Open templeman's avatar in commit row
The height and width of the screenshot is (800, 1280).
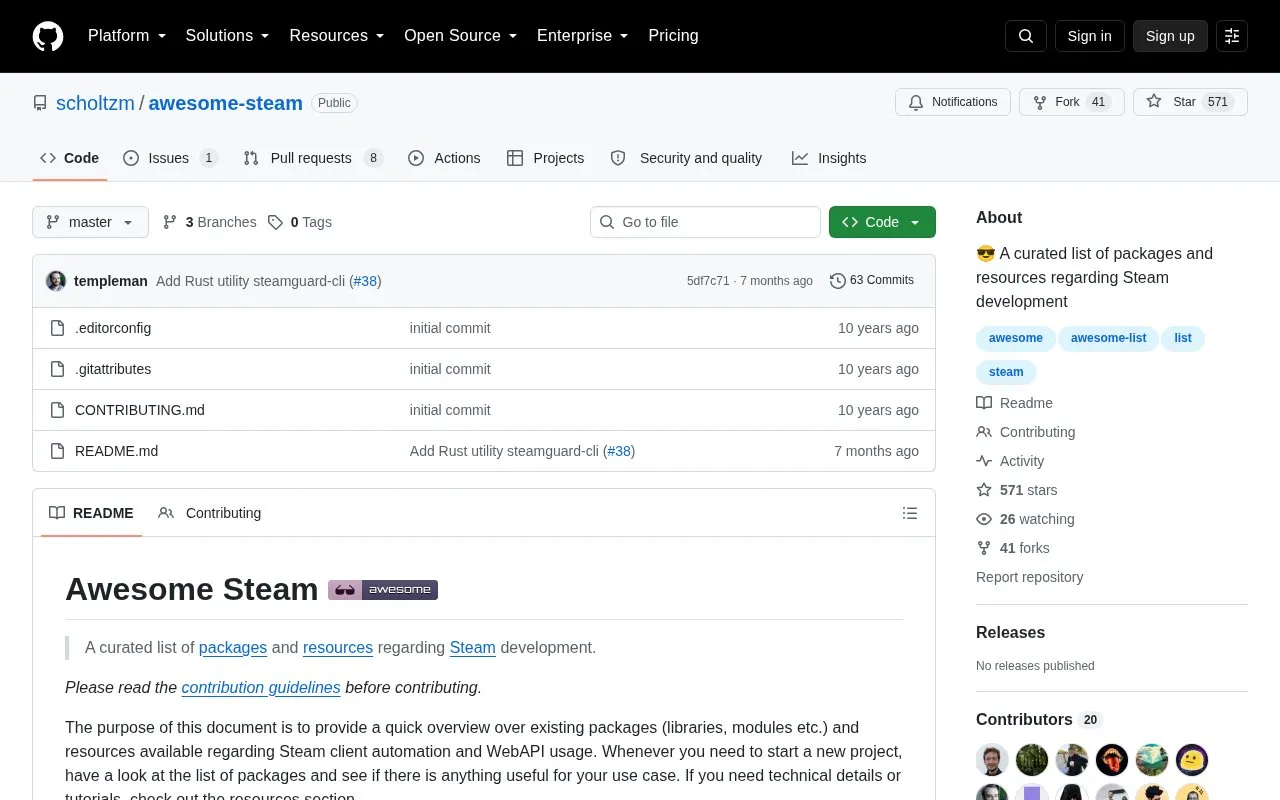point(56,281)
